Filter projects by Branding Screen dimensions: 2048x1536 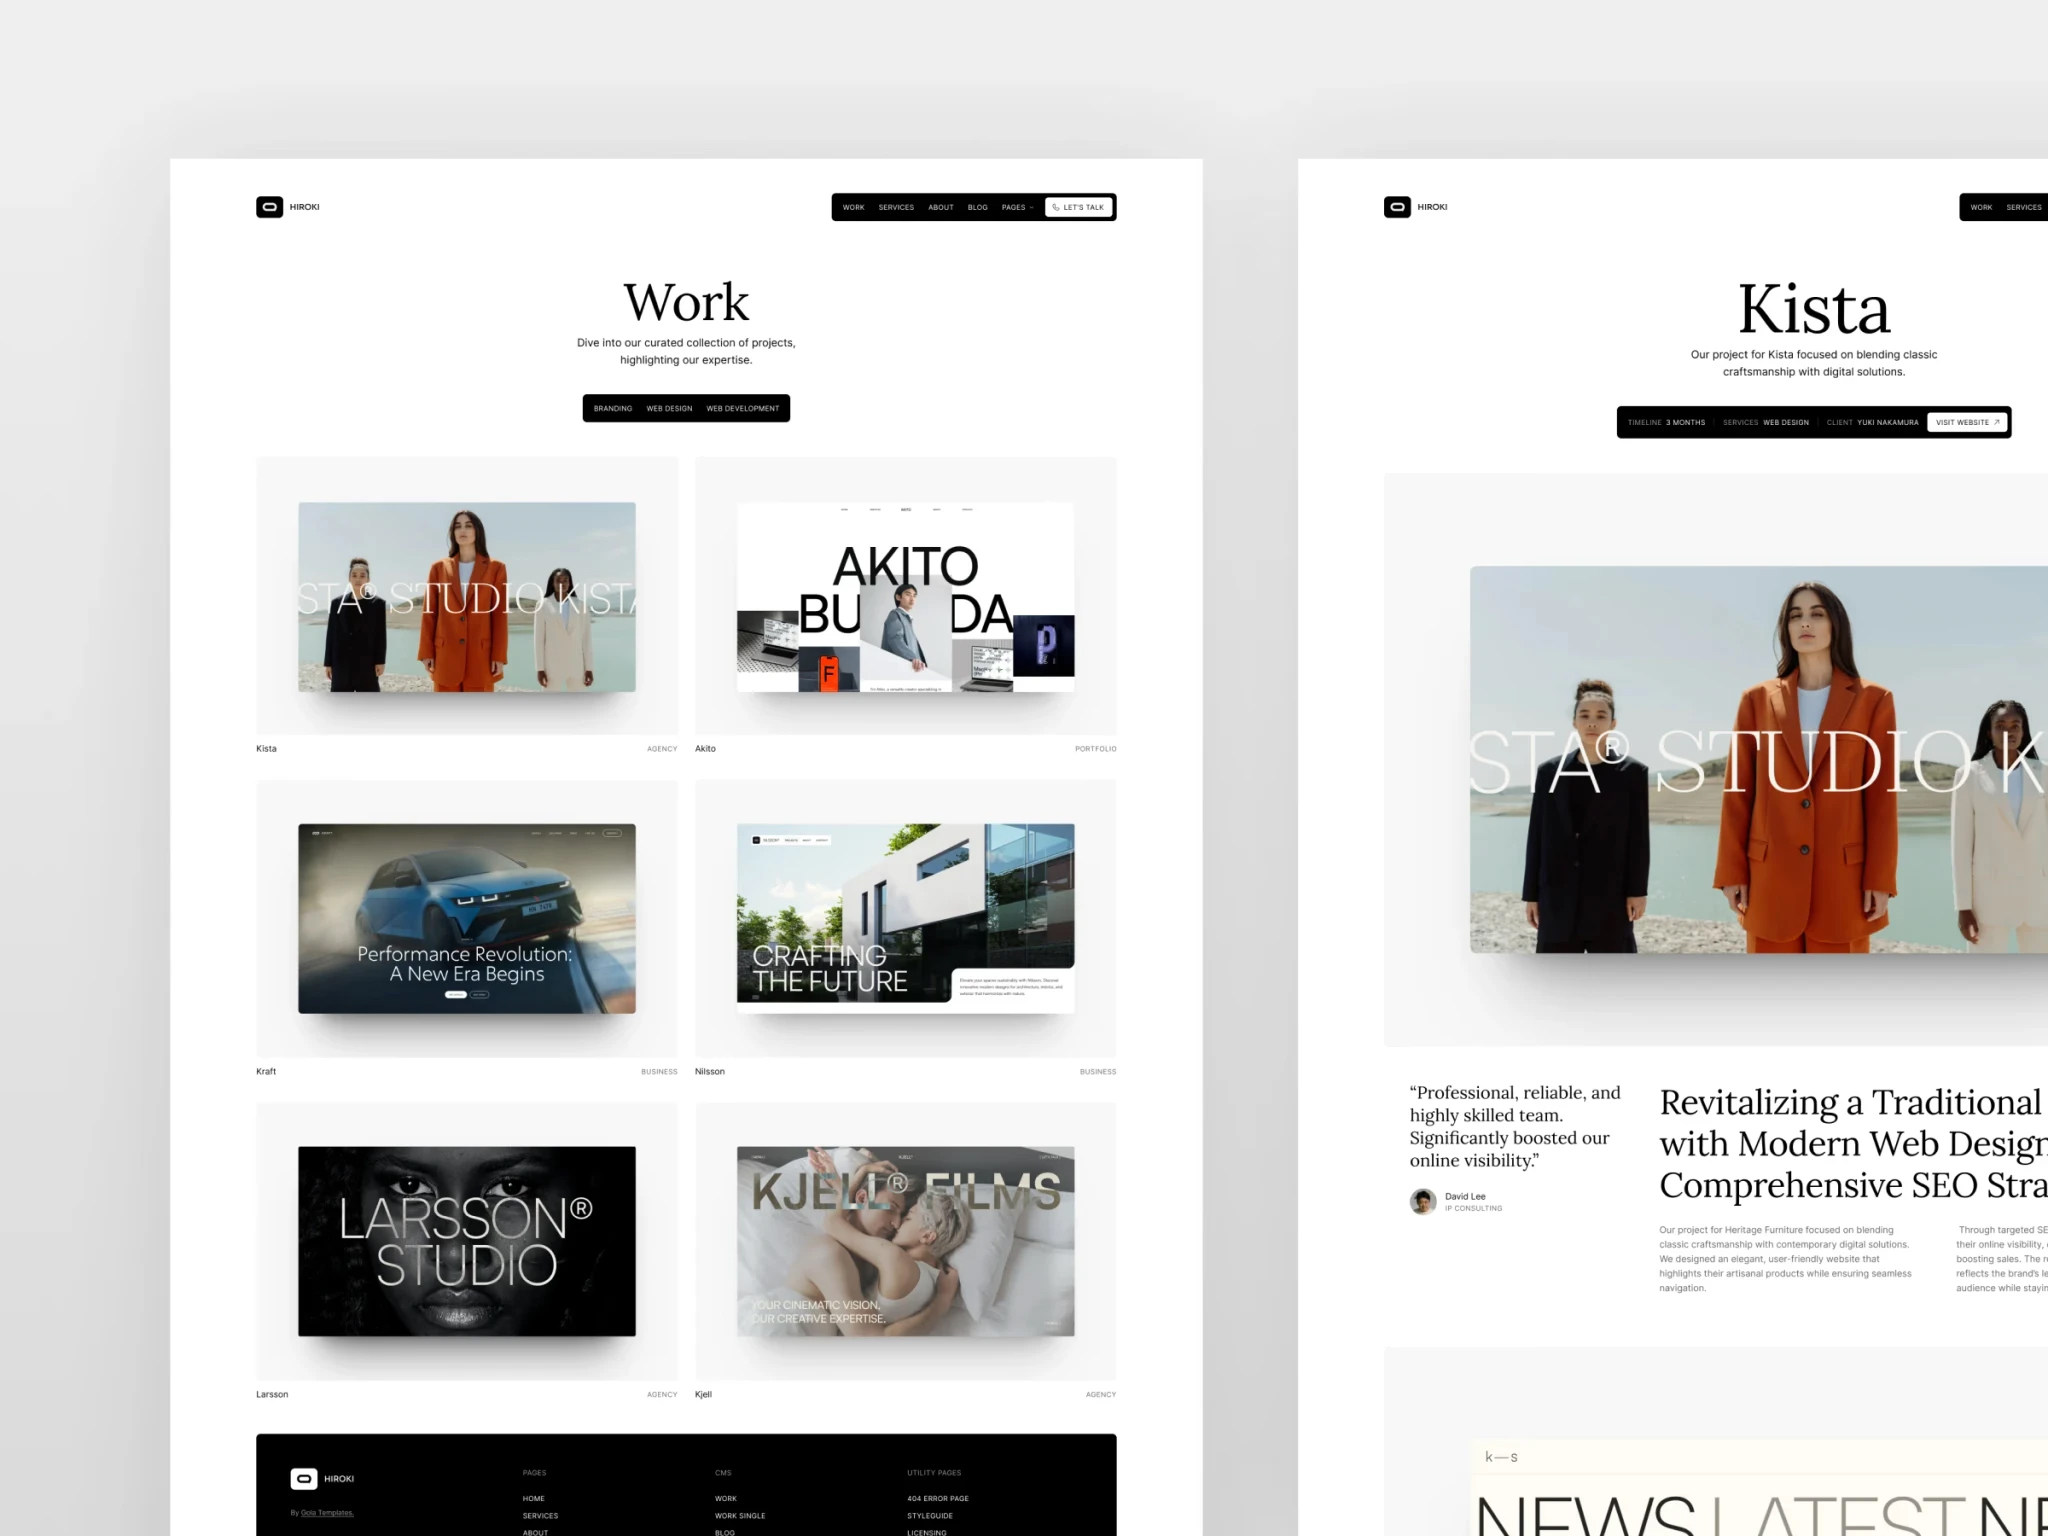pyautogui.click(x=613, y=408)
